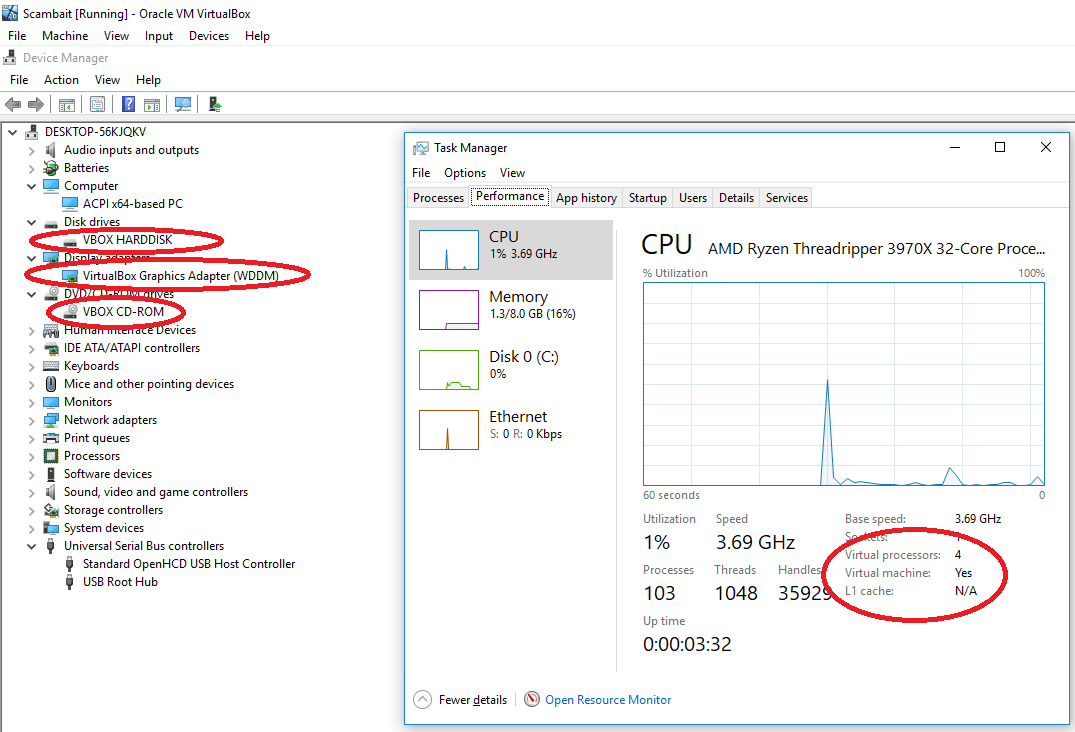Image resolution: width=1075 pixels, height=732 pixels.
Task: Click the Open Resource Monitor link
Action: [x=608, y=700]
